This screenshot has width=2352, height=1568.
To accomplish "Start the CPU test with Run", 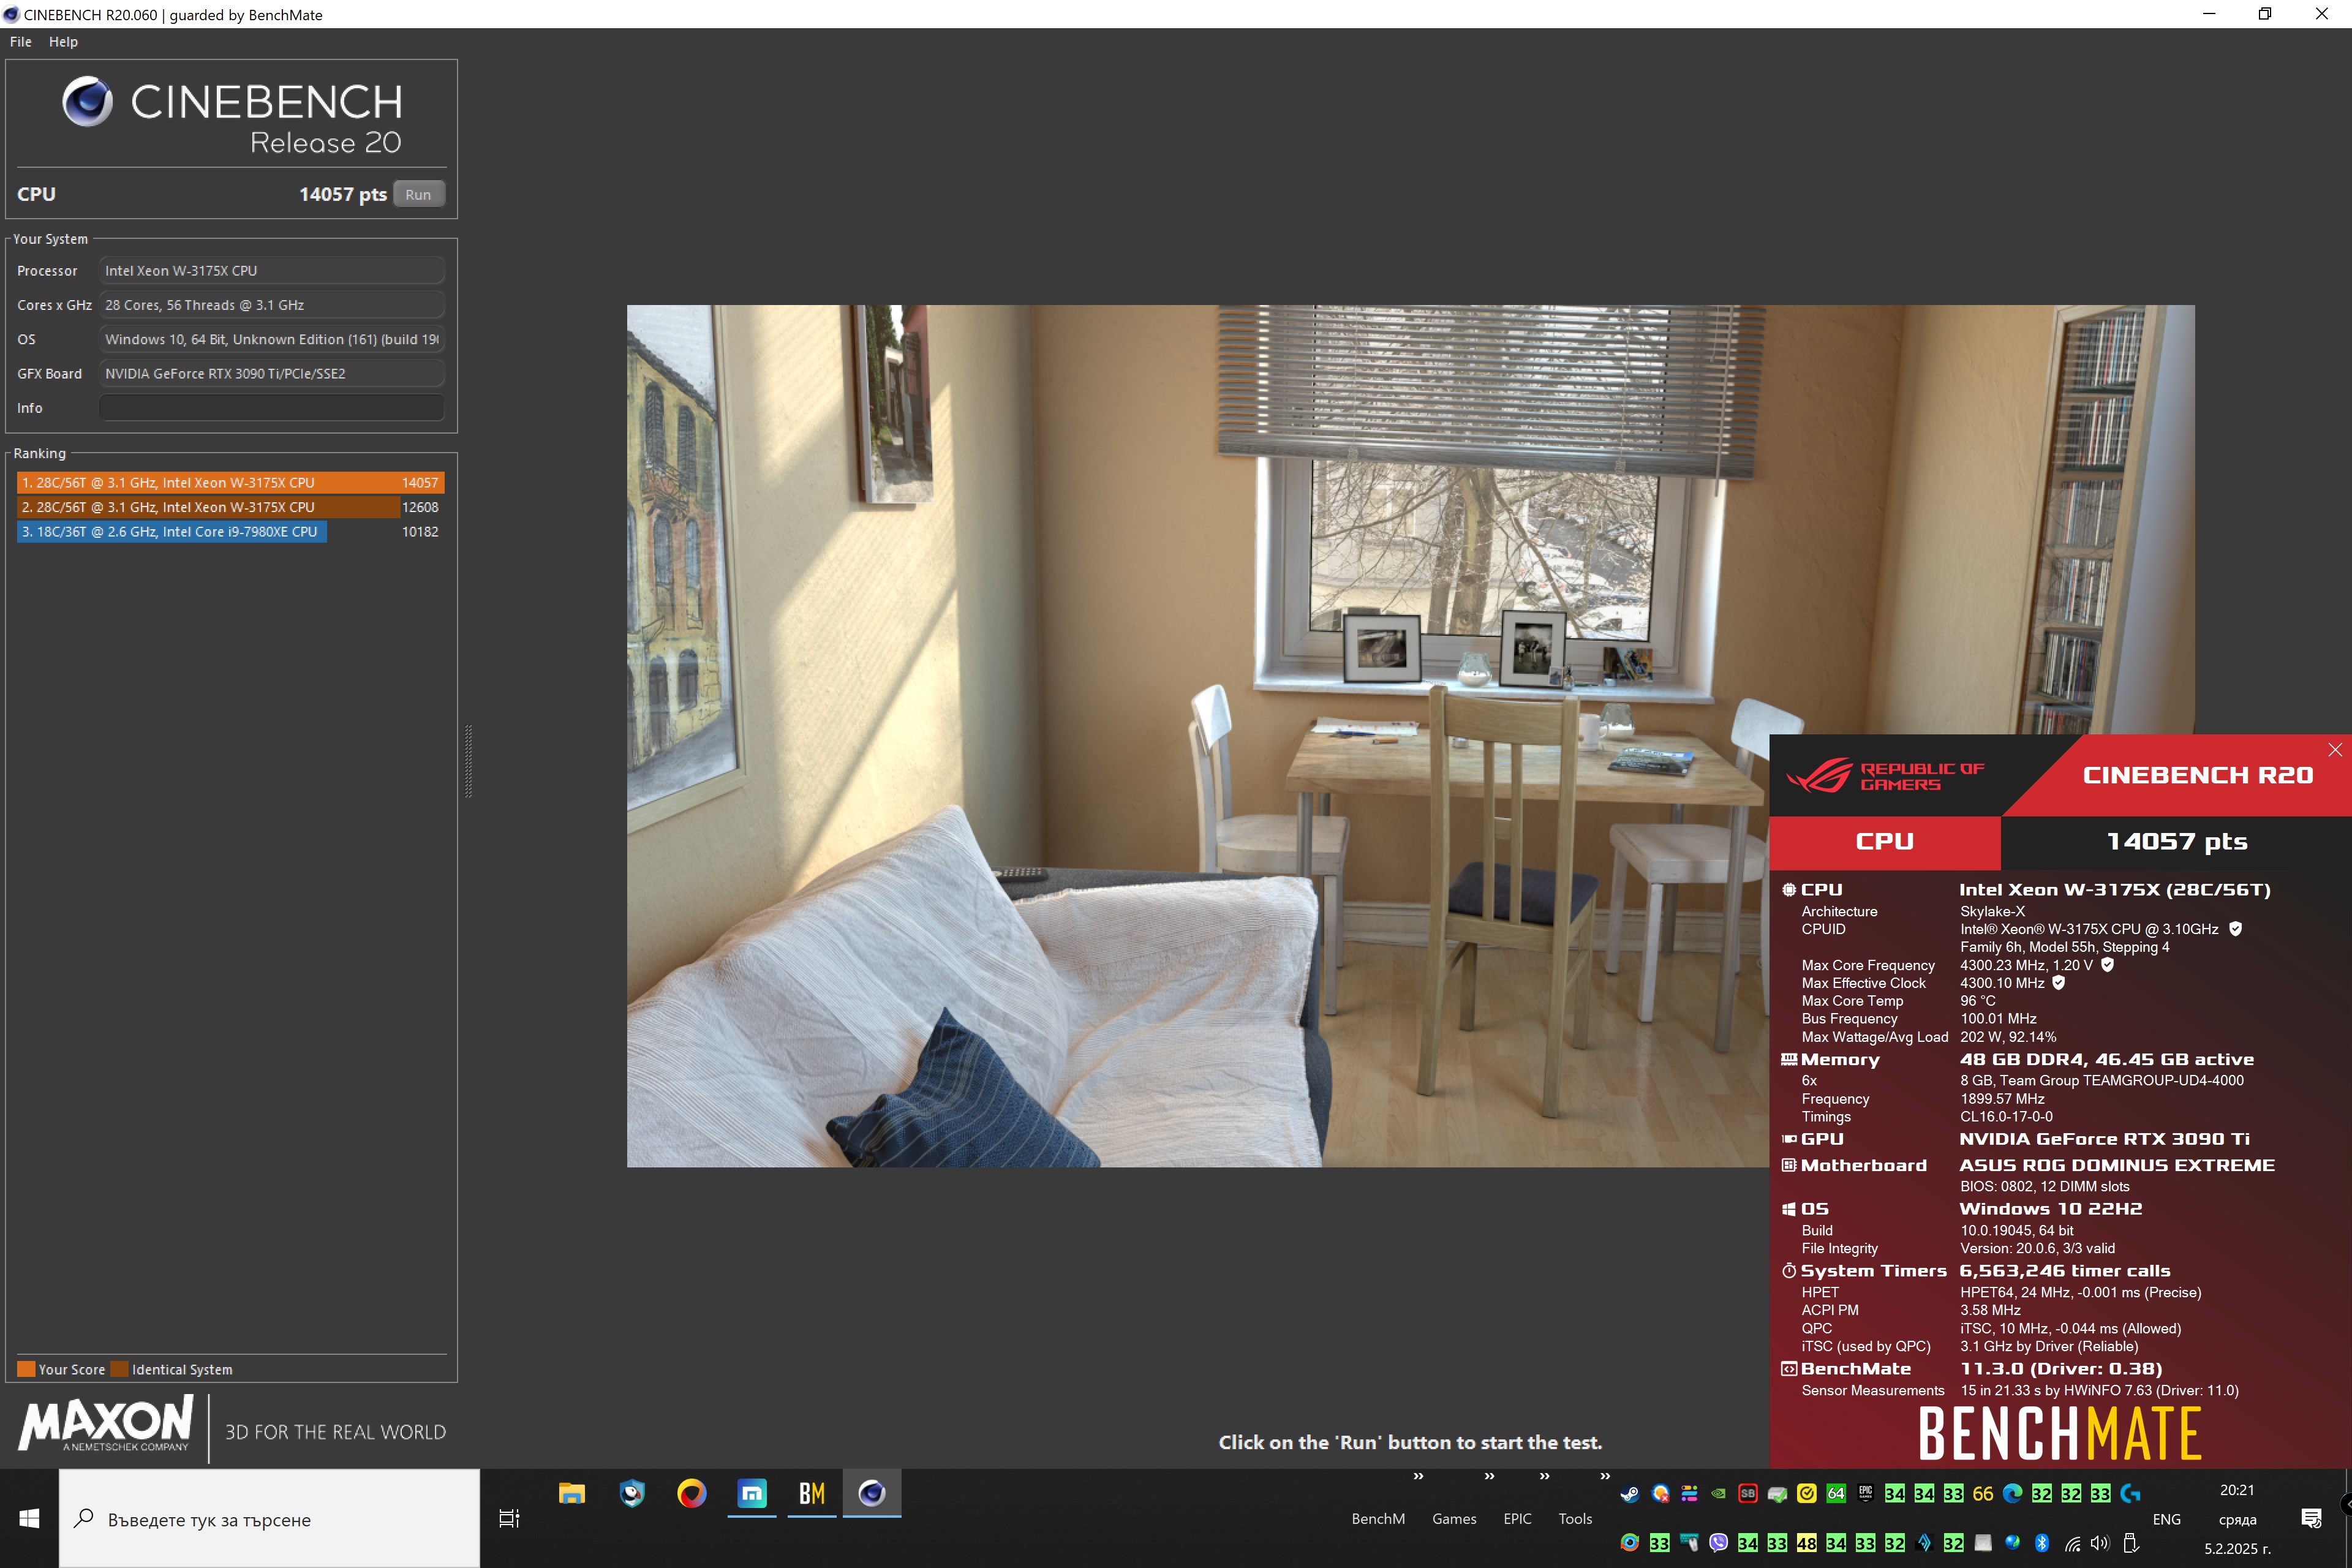I will coord(418,195).
